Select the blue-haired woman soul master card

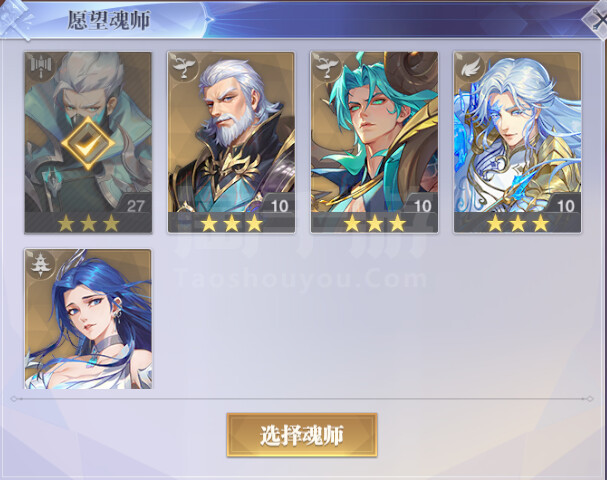coord(88,319)
